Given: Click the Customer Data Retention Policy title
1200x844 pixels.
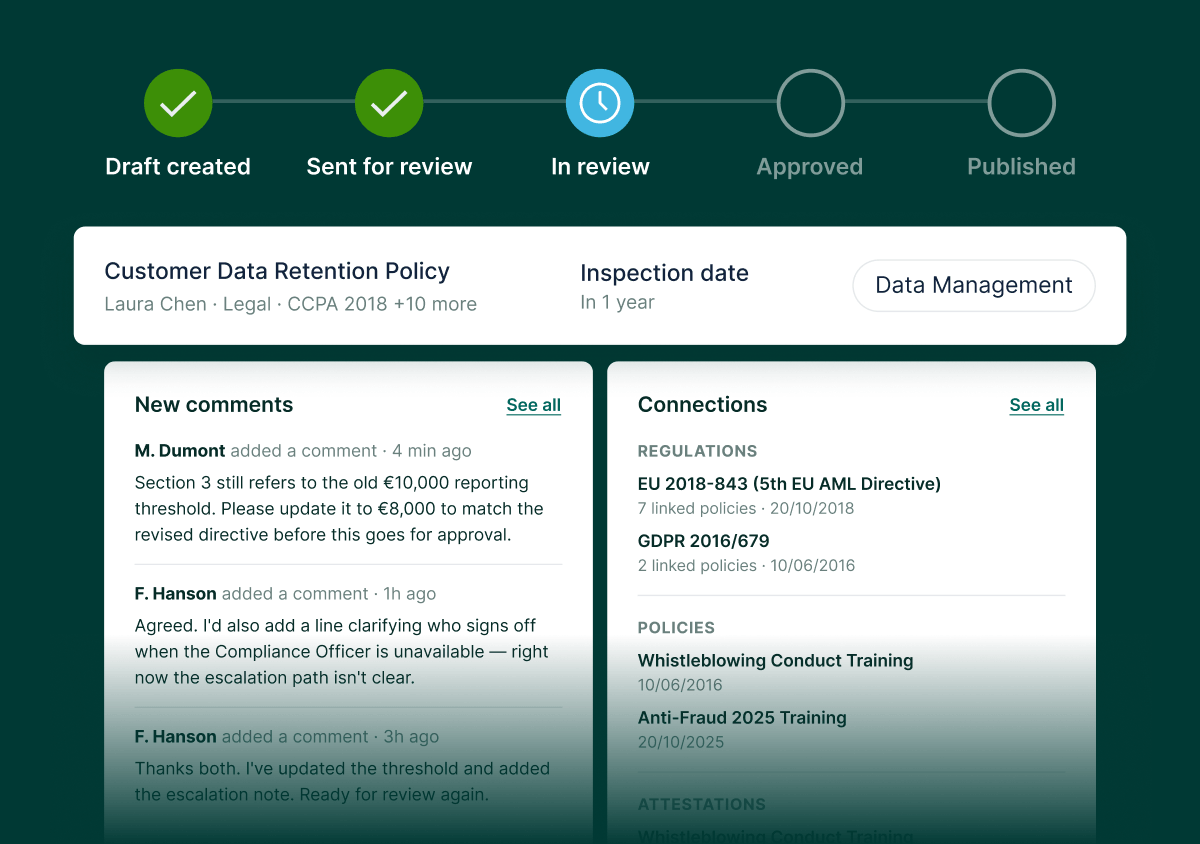Looking at the screenshot, I should tap(277, 271).
